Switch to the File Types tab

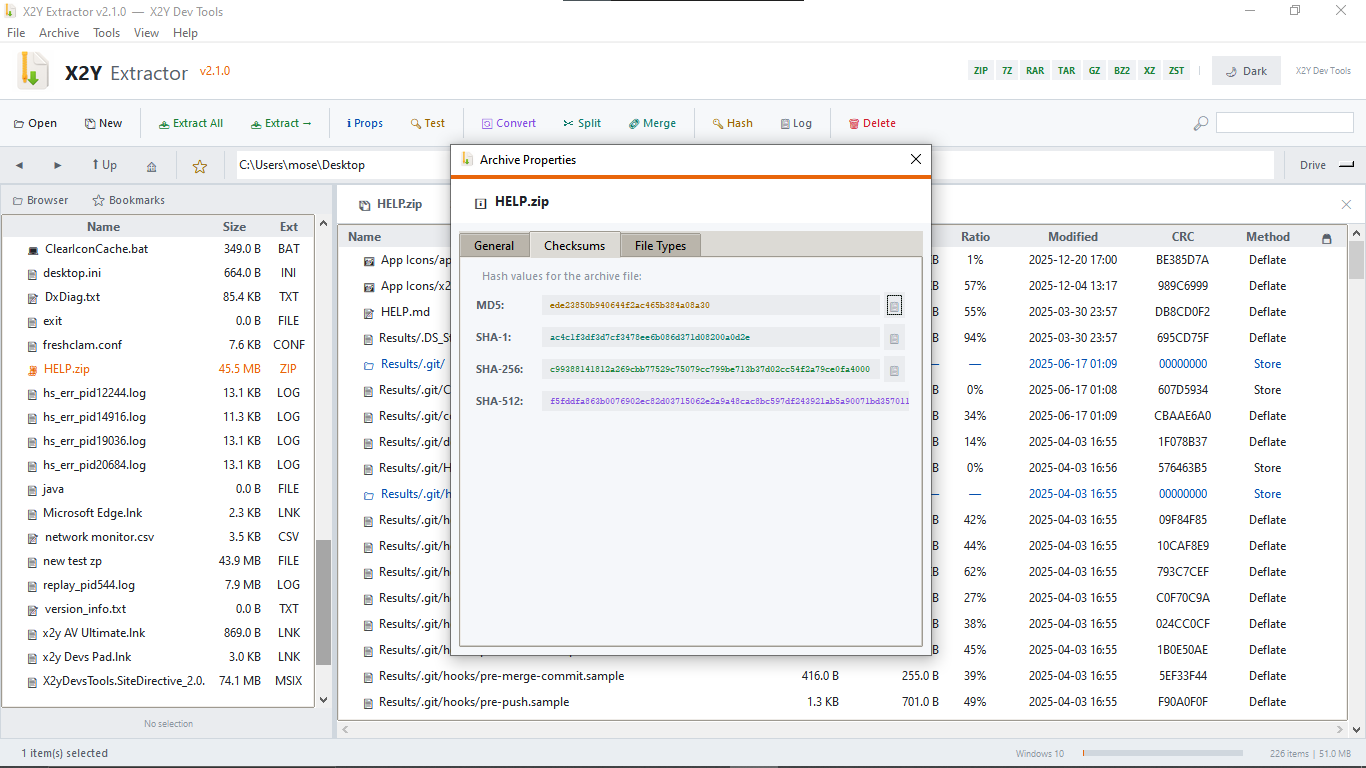coord(661,246)
